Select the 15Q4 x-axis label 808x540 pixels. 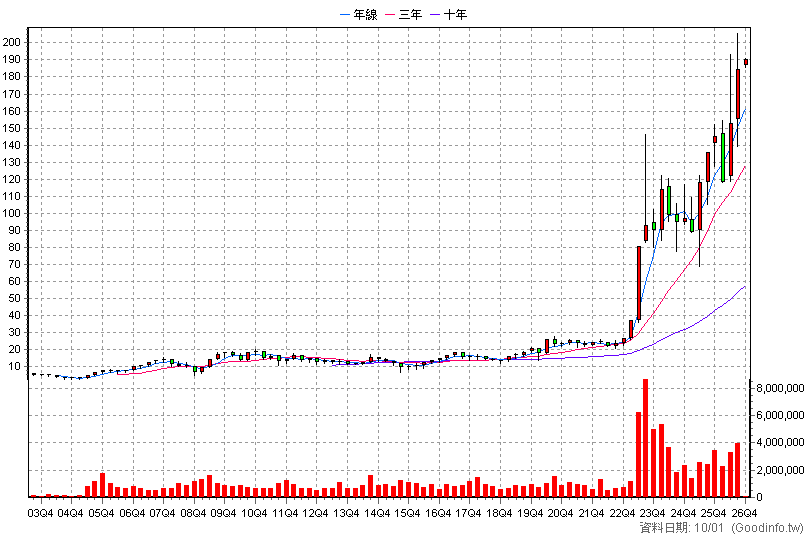(408, 513)
